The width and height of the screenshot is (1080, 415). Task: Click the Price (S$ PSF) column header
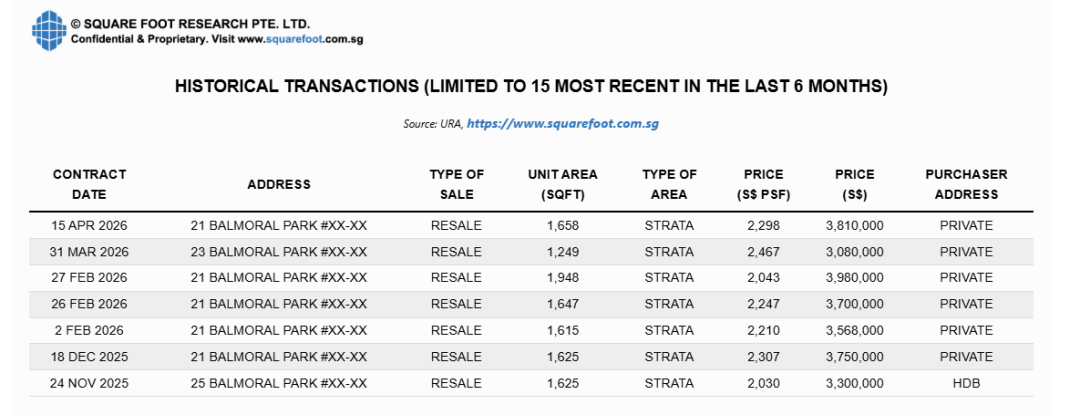tap(763, 184)
